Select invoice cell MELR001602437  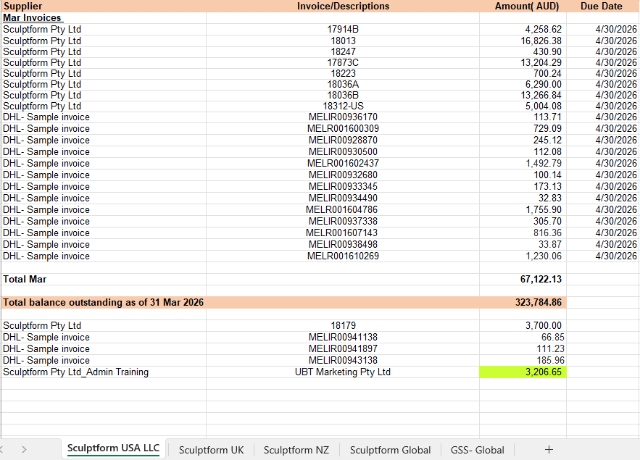click(x=343, y=163)
